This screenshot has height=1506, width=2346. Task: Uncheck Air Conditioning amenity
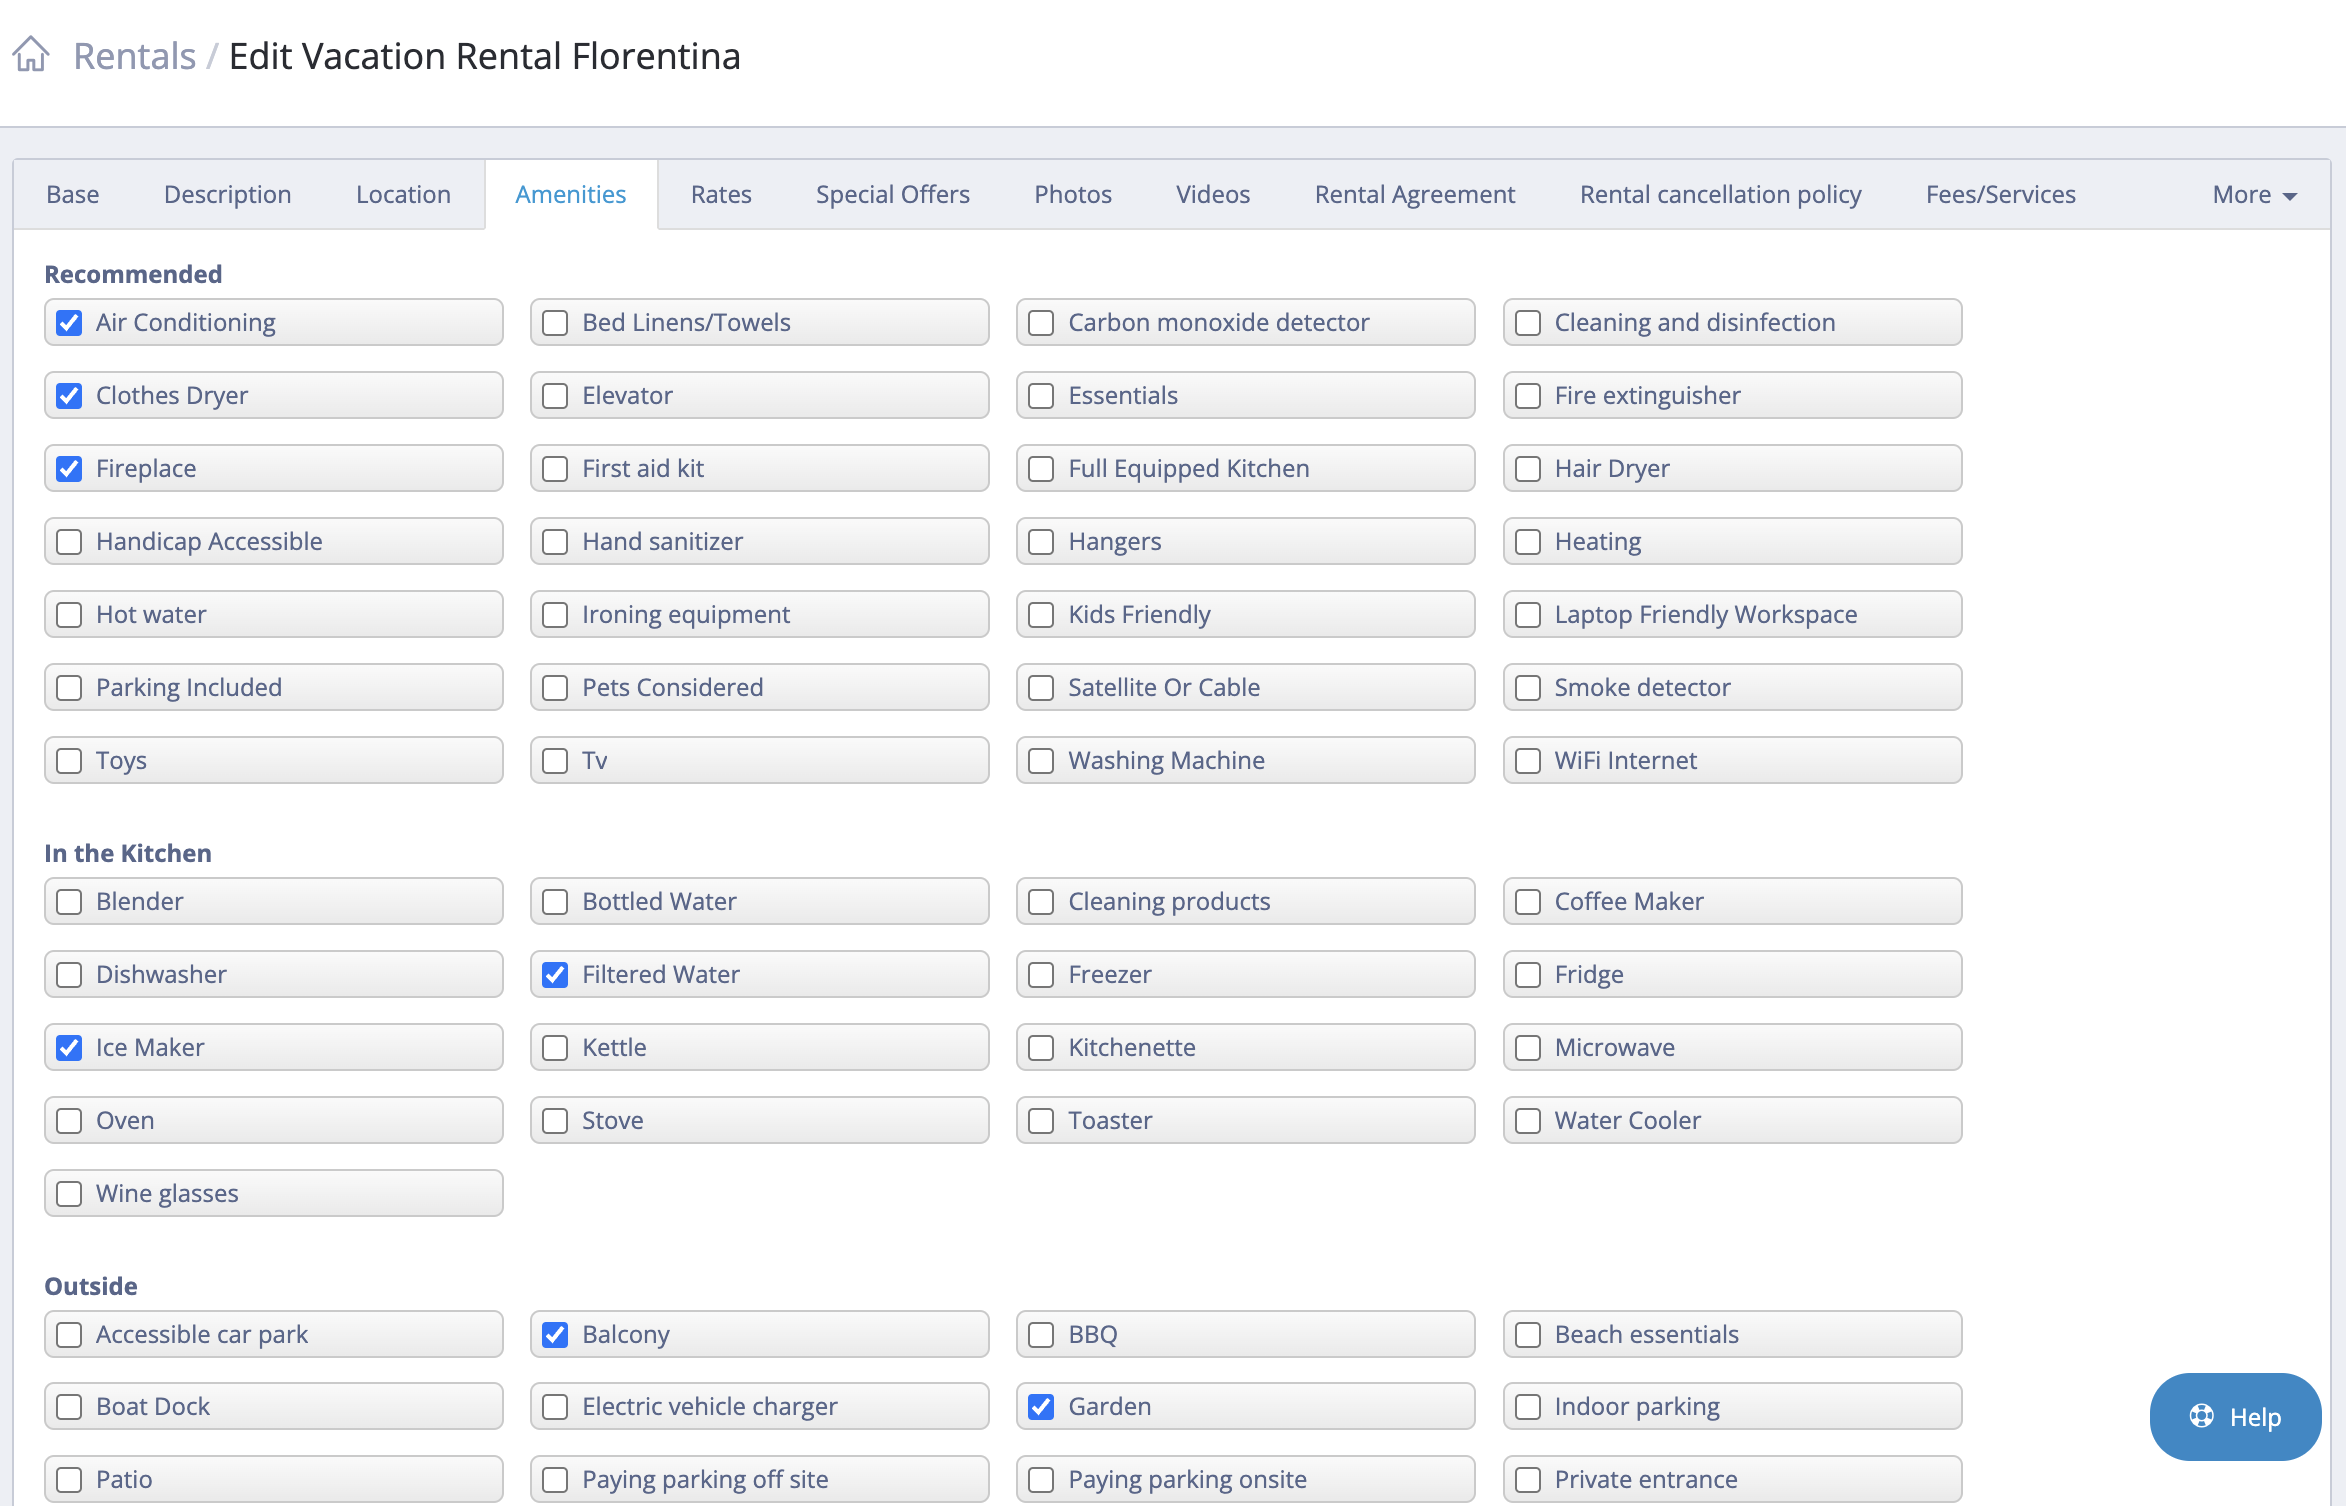point(69,323)
